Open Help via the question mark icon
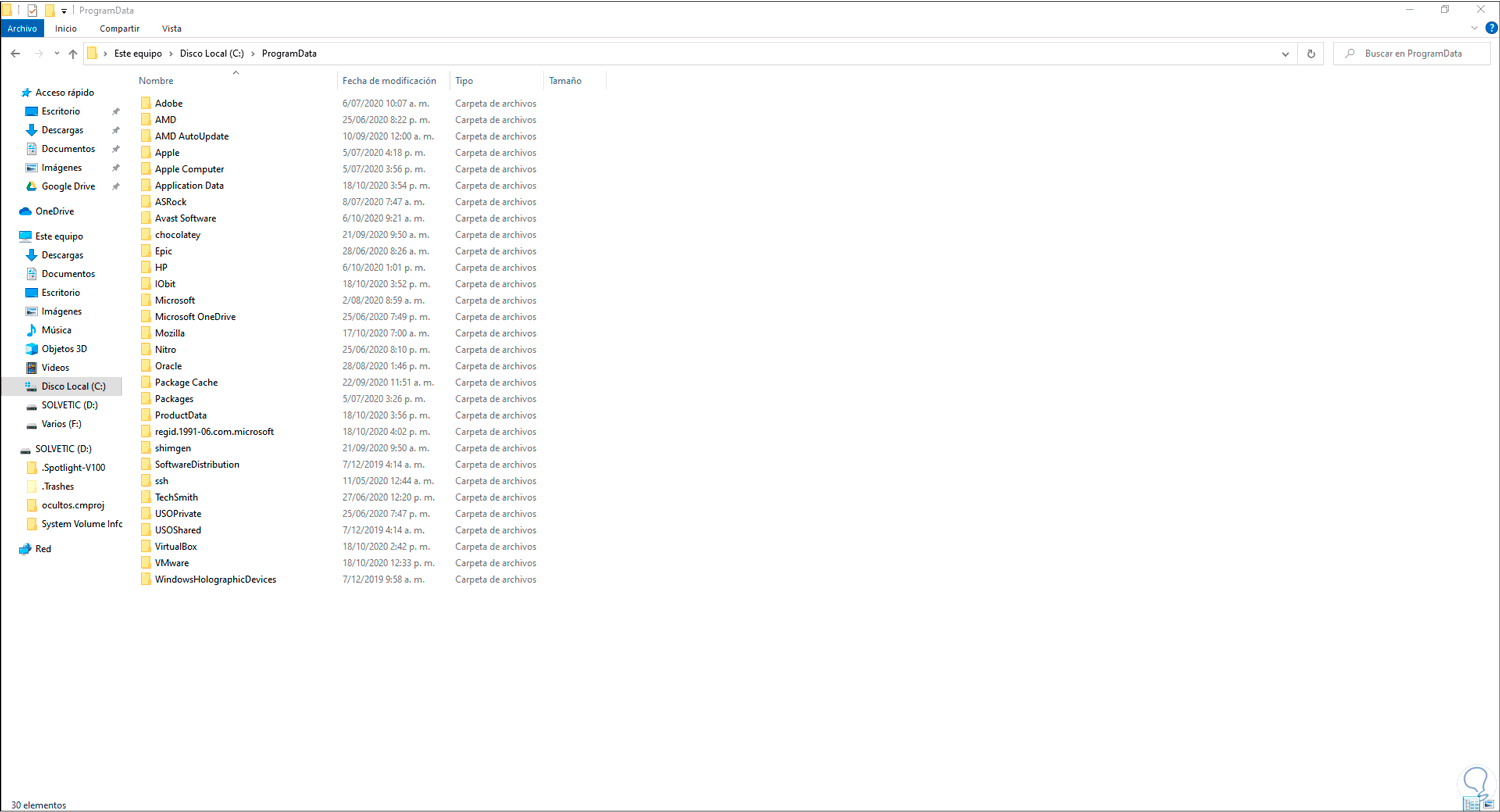The width and height of the screenshot is (1500, 812). 1489,28
